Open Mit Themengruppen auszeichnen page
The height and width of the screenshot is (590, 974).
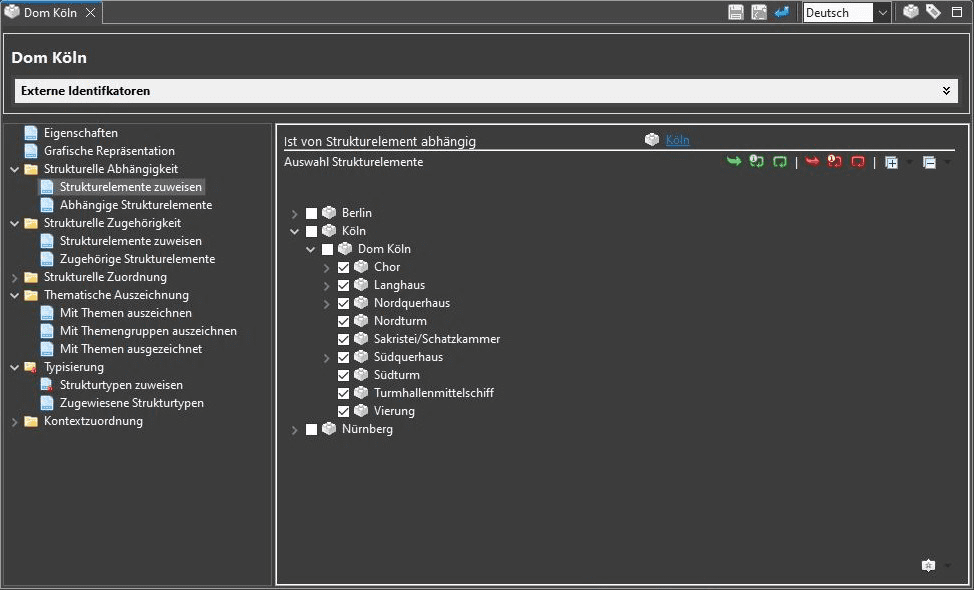[x=148, y=331]
